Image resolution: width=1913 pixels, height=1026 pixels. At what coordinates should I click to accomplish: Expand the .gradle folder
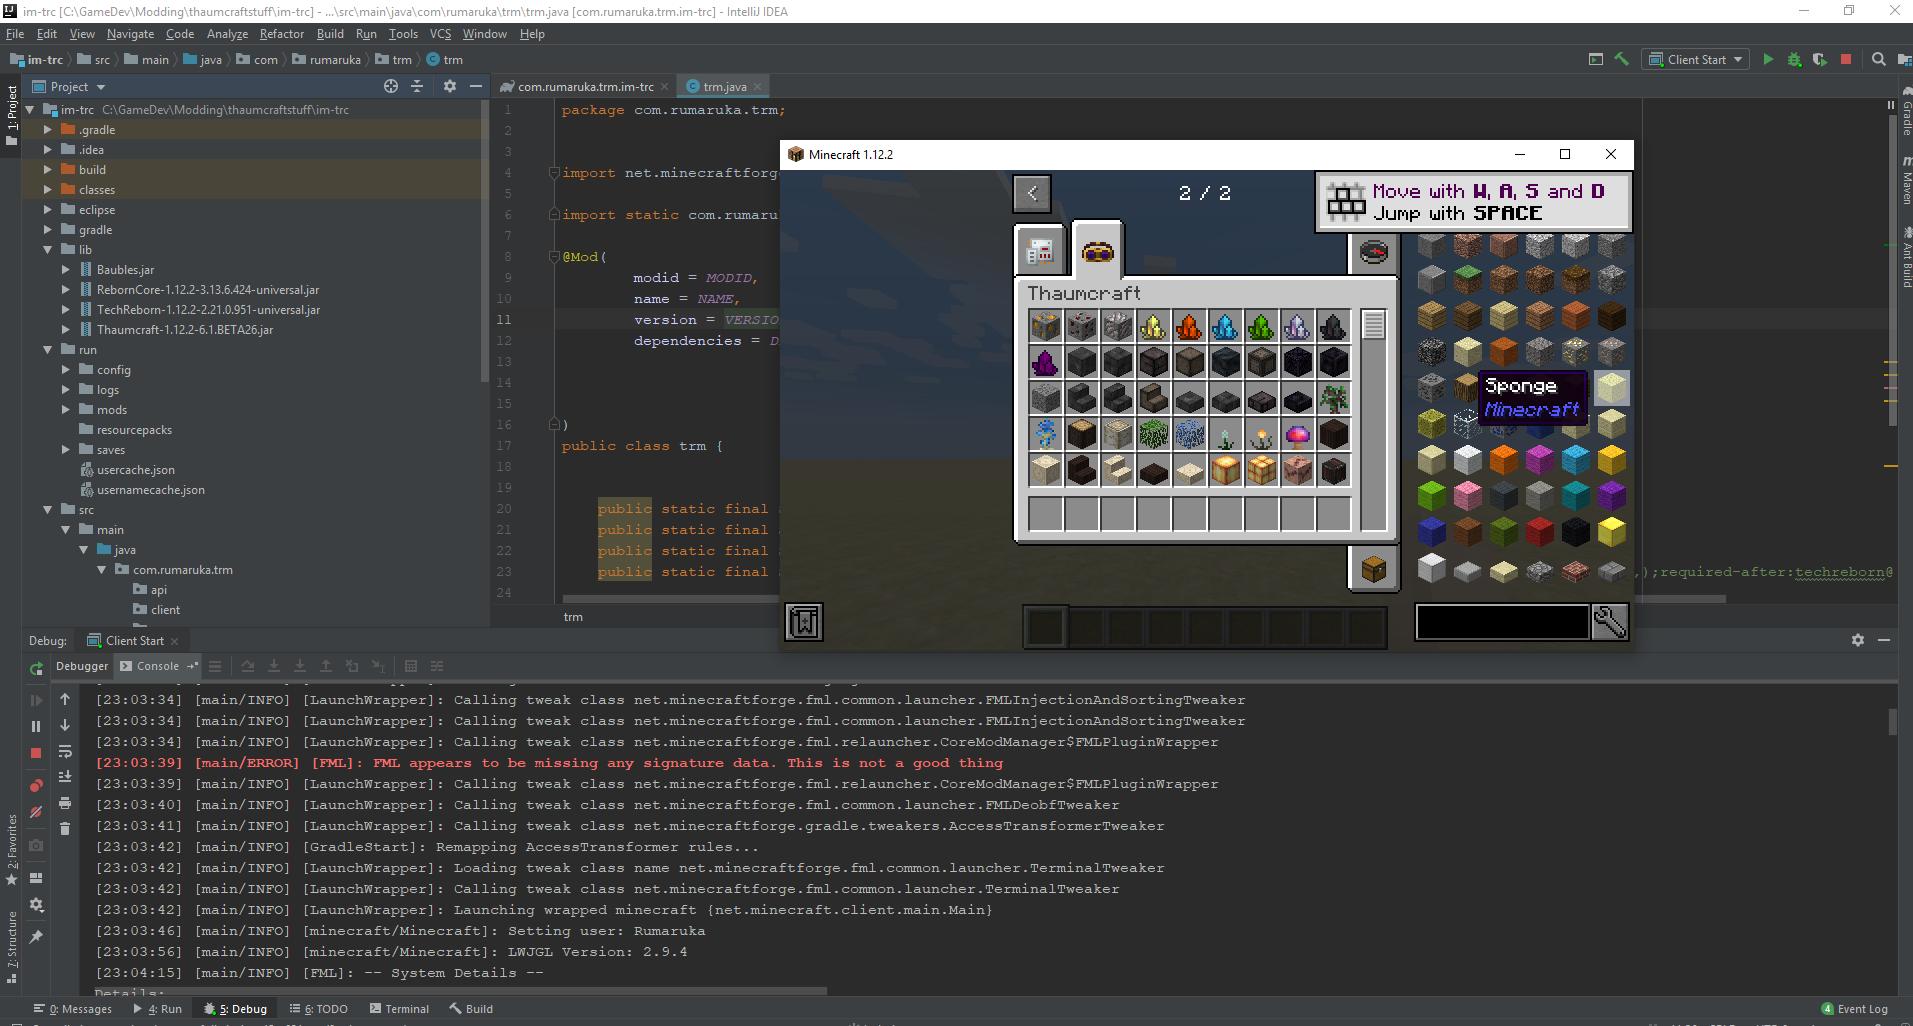point(47,130)
